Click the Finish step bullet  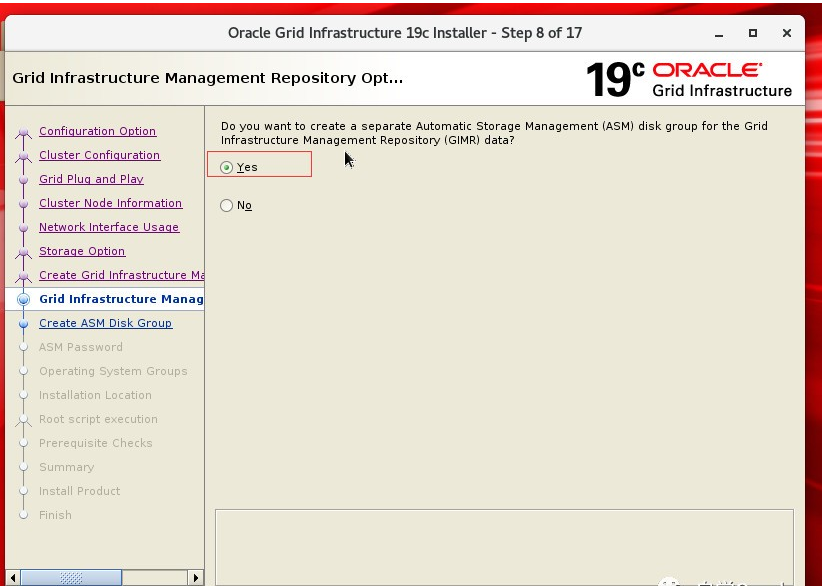tap(23, 515)
